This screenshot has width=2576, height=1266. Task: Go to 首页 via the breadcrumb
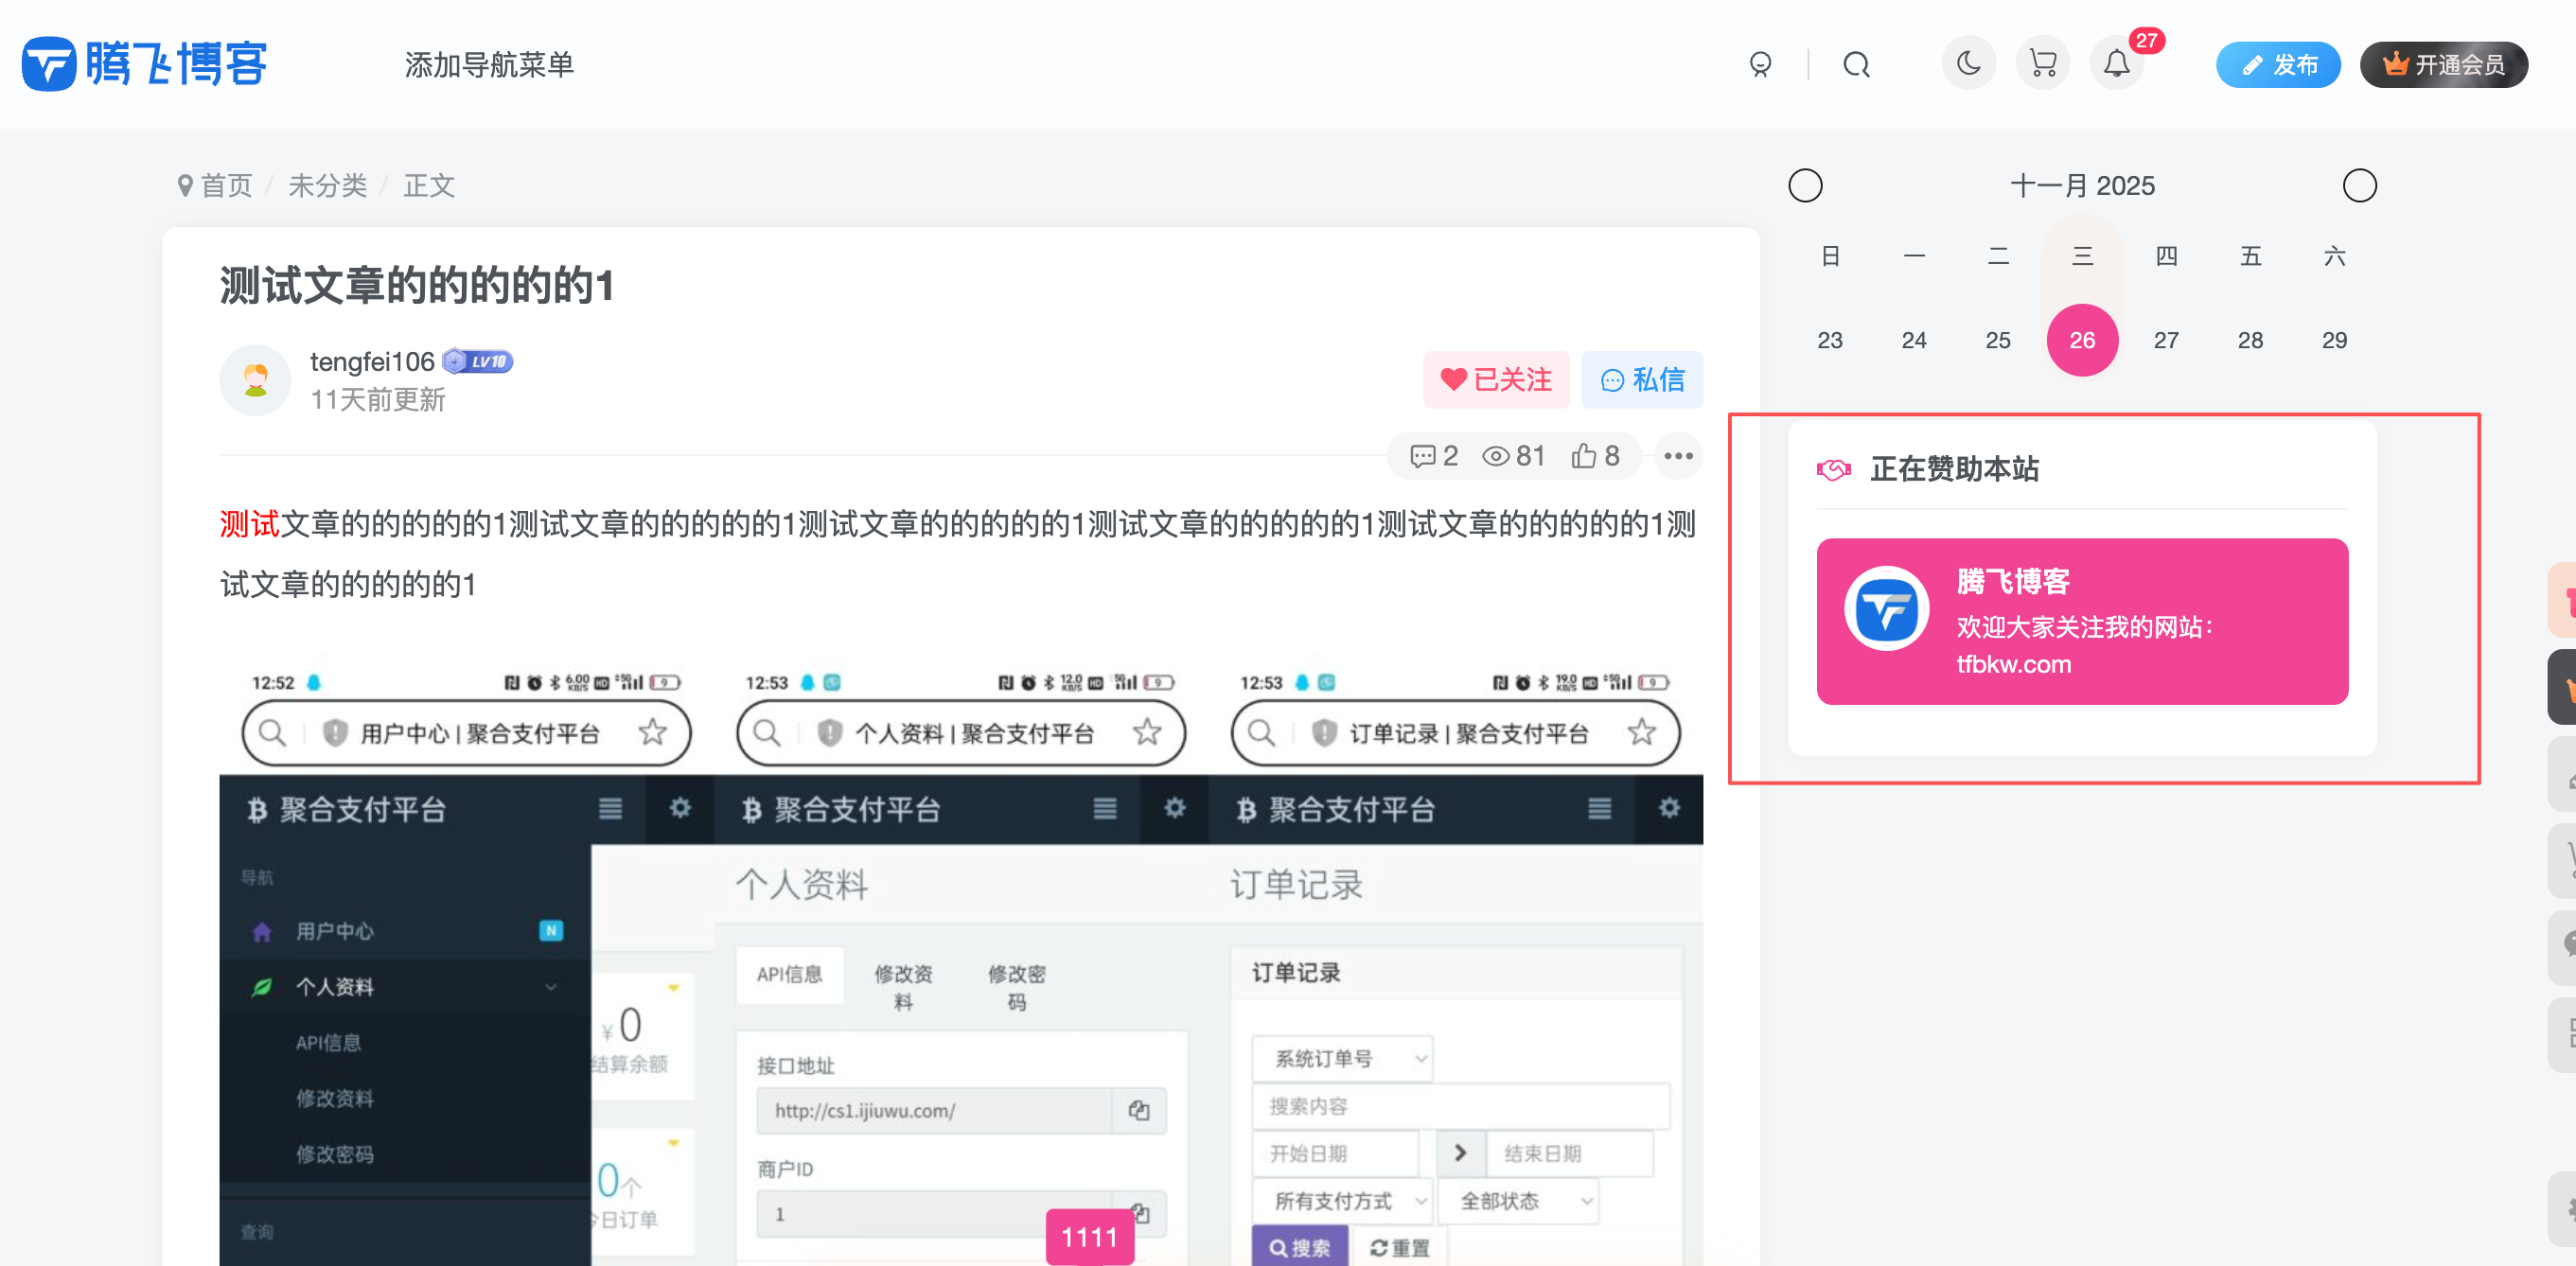[224, 185]
